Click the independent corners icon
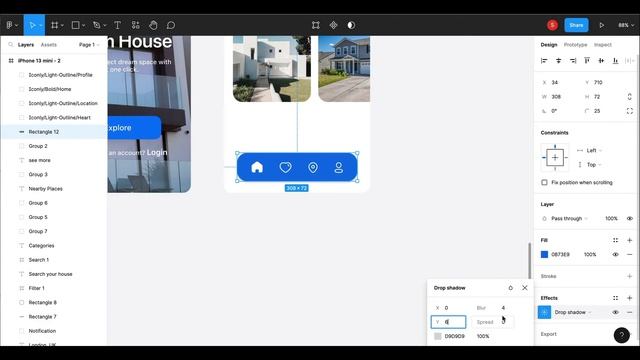The image size is (640, 360). coord(630,111)
